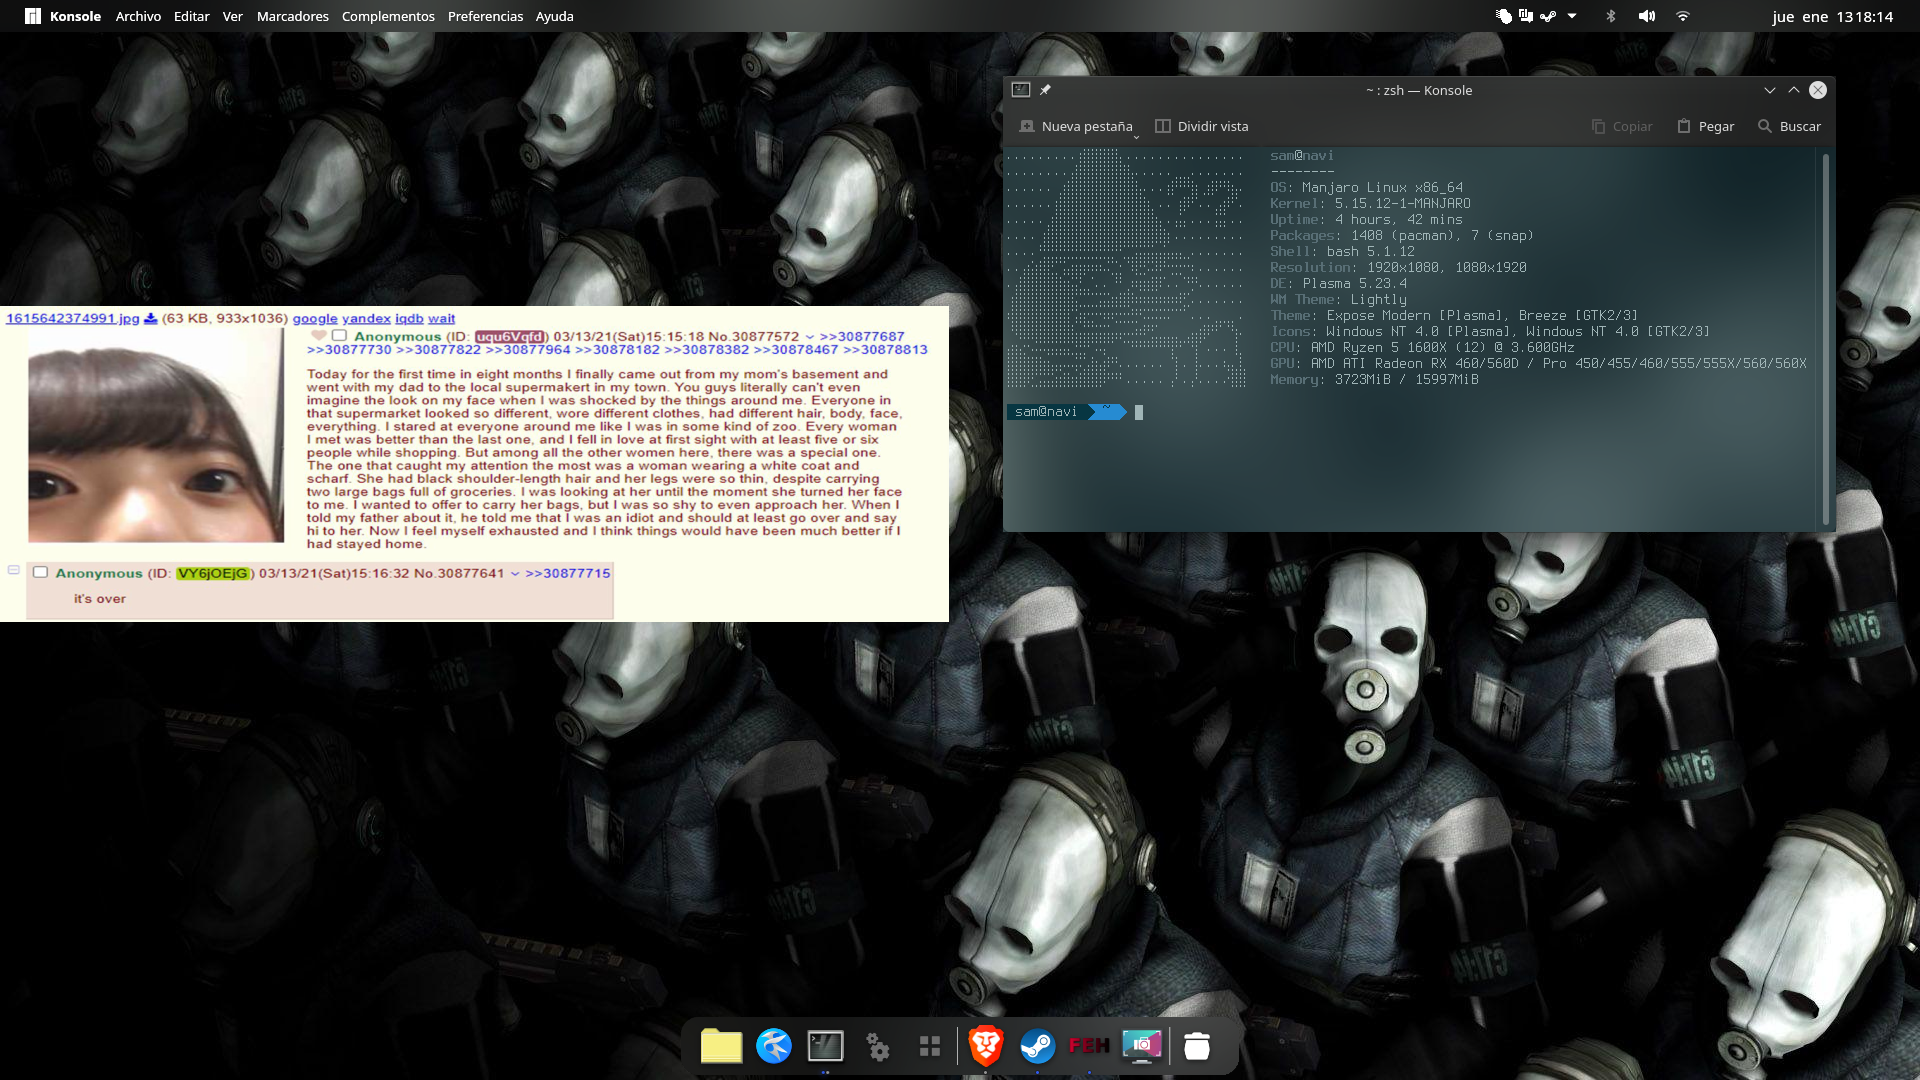The image size is (1920, 1080).
Task: Open the Marcadores menu
Action: [x=292, y=16]
